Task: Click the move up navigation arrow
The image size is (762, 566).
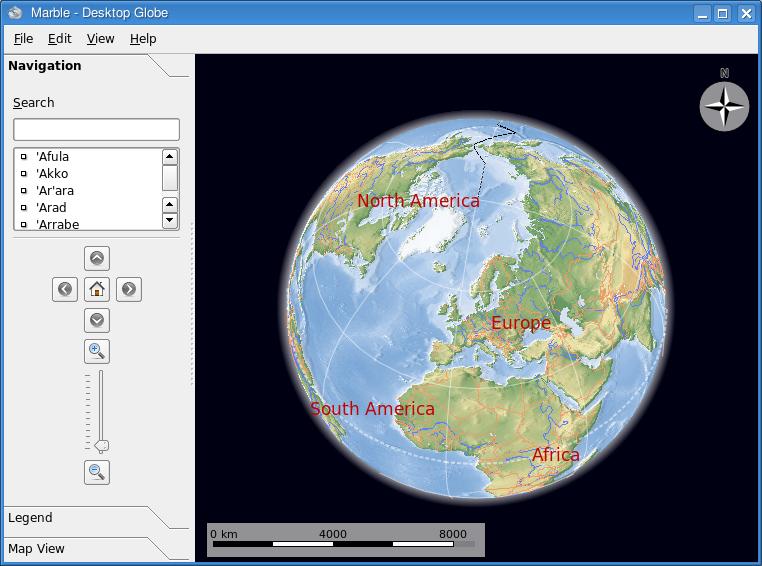Action: 97,258
